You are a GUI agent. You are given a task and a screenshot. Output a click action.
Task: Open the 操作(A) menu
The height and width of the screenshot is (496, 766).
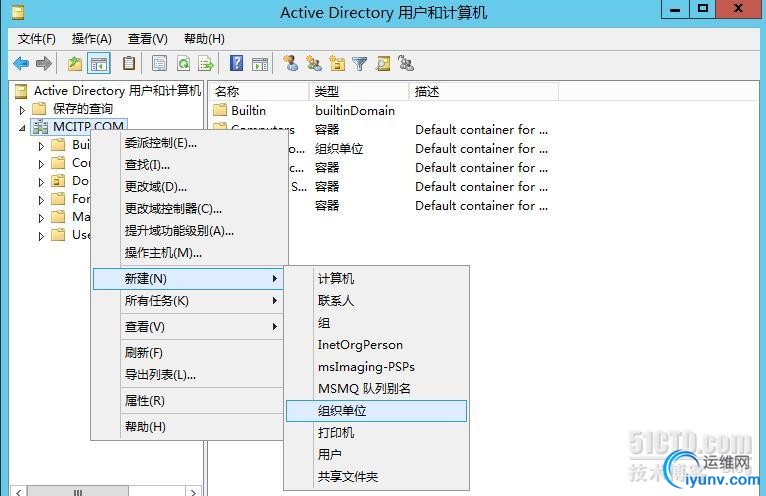point(91,39)
